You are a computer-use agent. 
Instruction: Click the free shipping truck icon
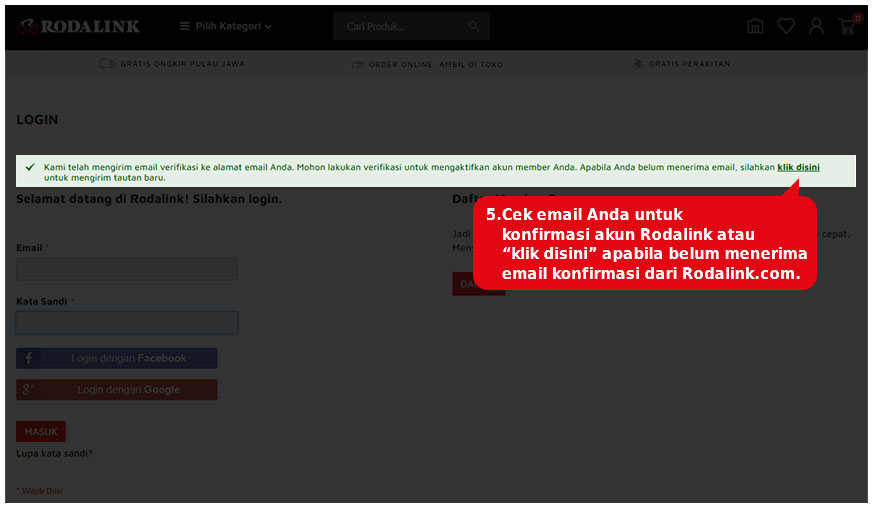coord(107,64)
